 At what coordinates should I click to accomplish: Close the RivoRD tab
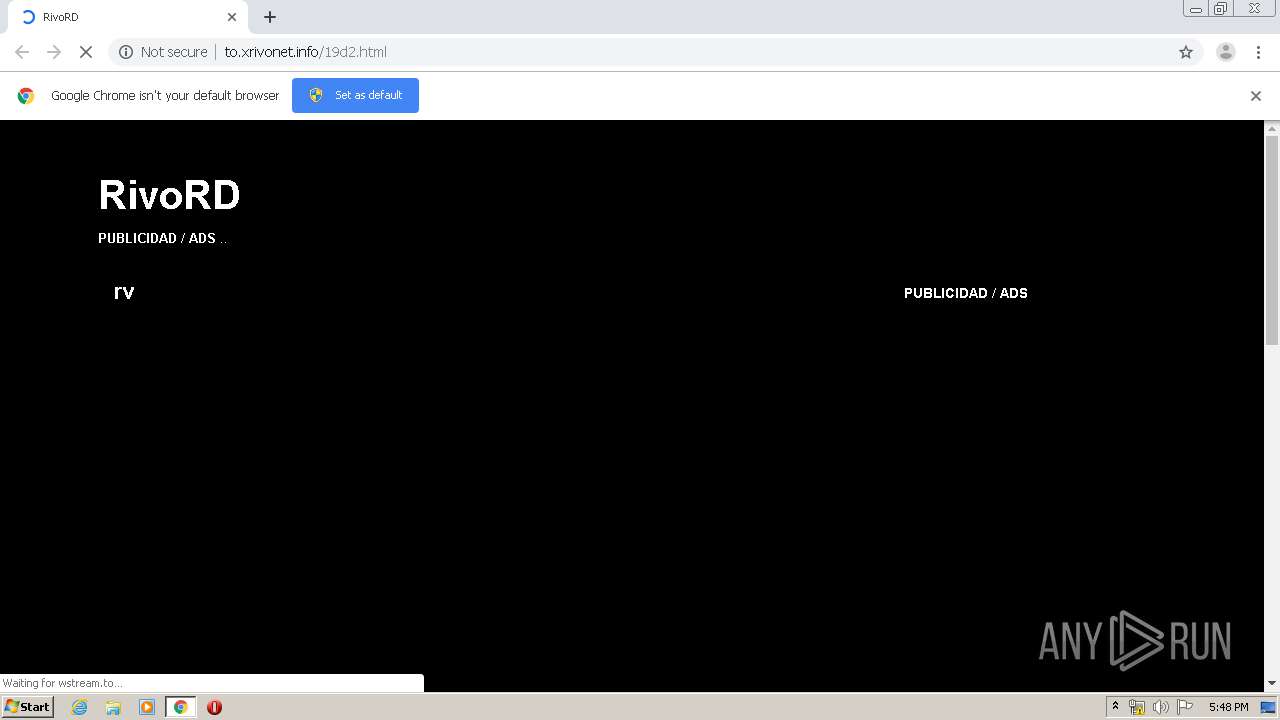(232, 17)
